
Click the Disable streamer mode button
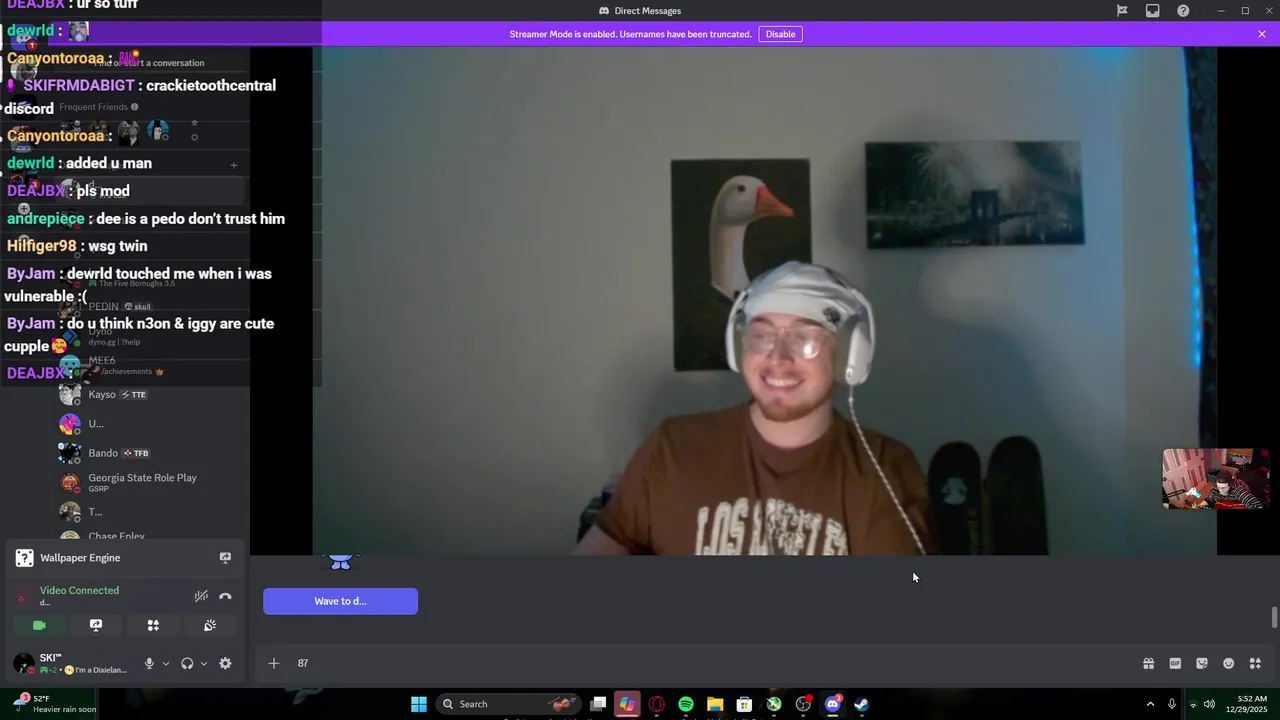[780, 34]
